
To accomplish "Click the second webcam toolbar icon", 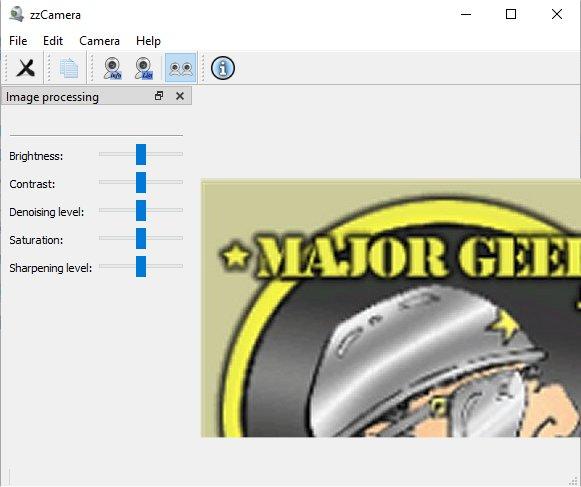I will [143, 68].
